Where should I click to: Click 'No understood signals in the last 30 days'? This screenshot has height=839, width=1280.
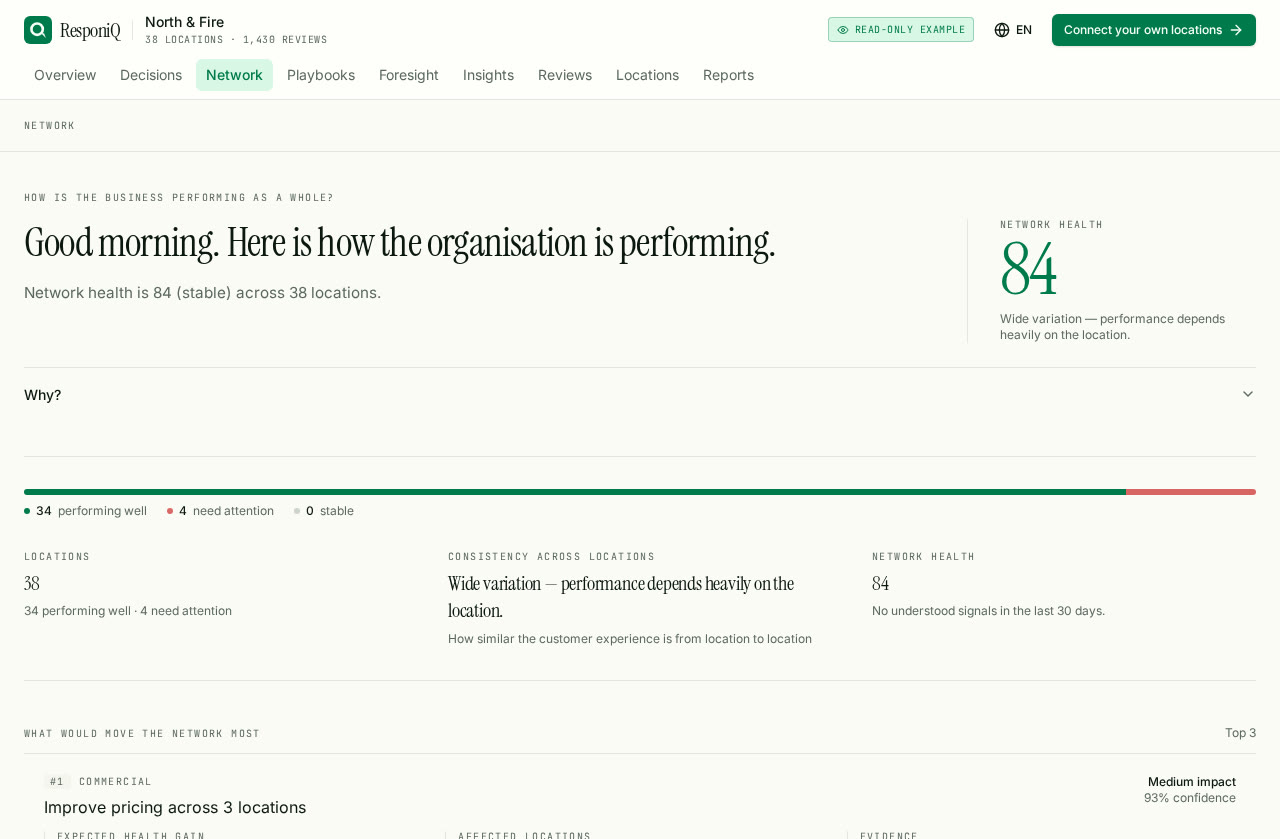[988, 611]
